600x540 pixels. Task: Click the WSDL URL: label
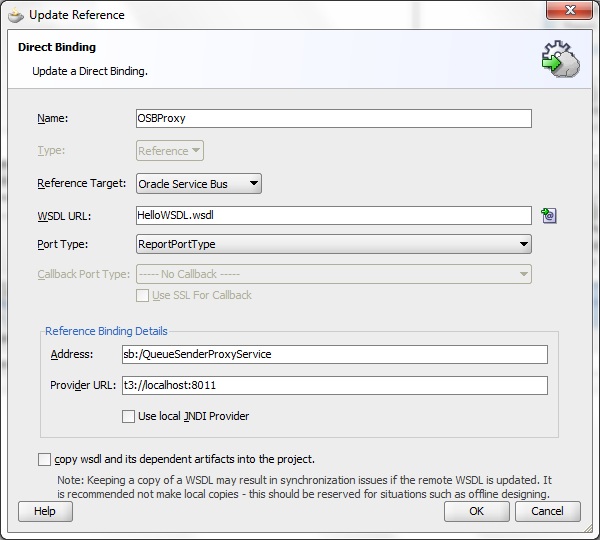coord(64,216)
